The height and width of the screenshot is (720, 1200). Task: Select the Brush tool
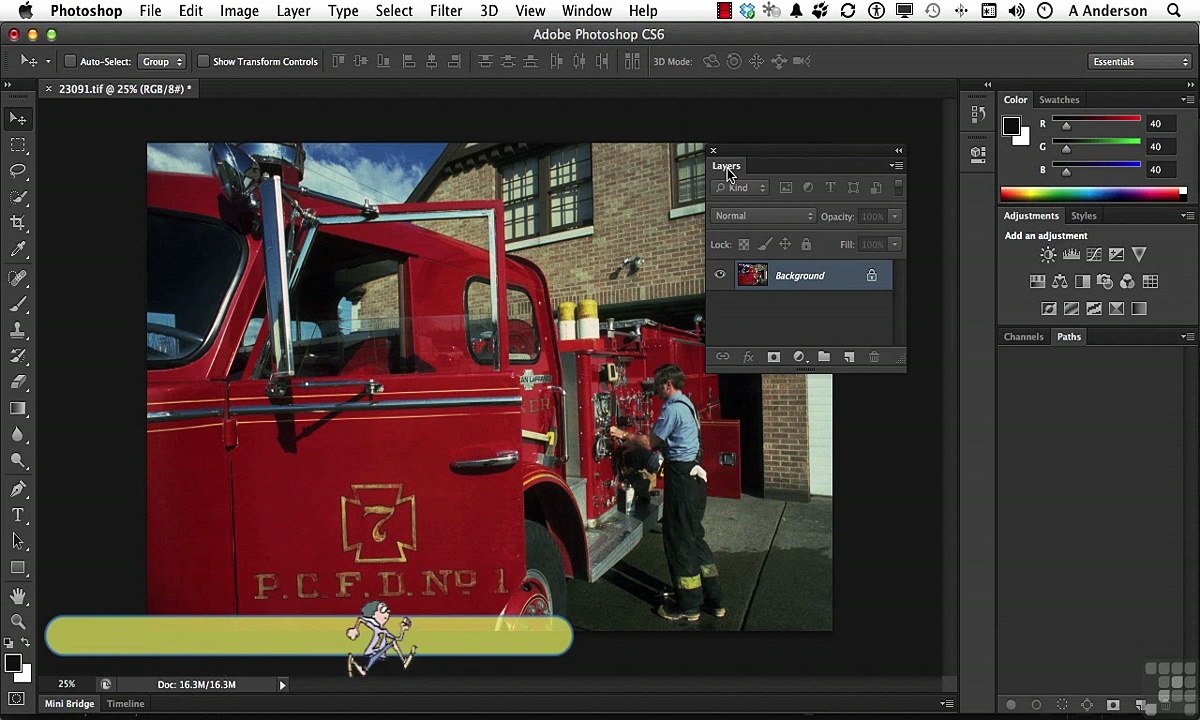coord(18,304)
